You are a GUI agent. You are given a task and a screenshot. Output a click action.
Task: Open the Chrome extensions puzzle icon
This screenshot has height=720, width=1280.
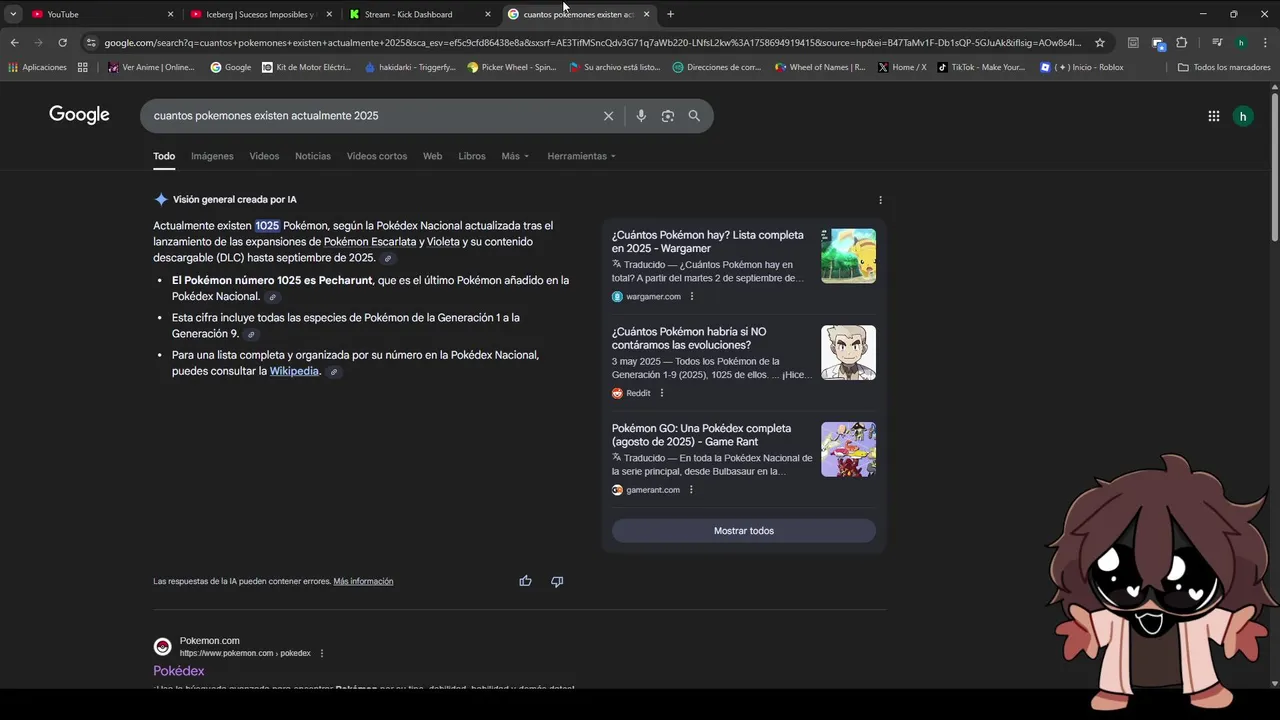1181,43
